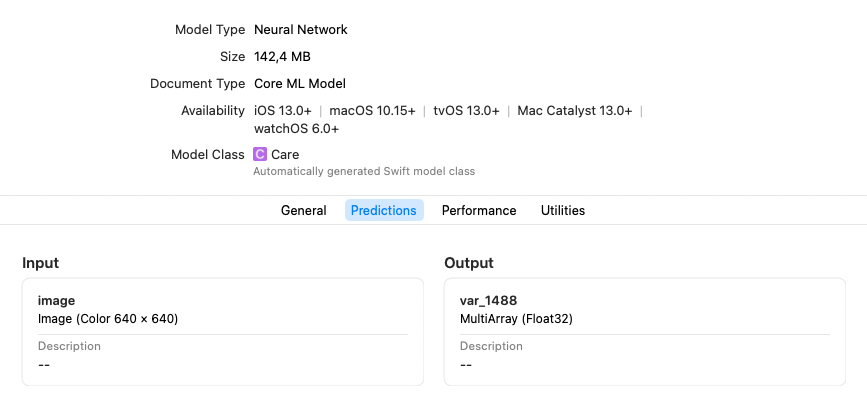The height and width of the screenshot is (407, 867).
Task: Click the iOS 13.0+ availability entry
Action: coord(283,111)
